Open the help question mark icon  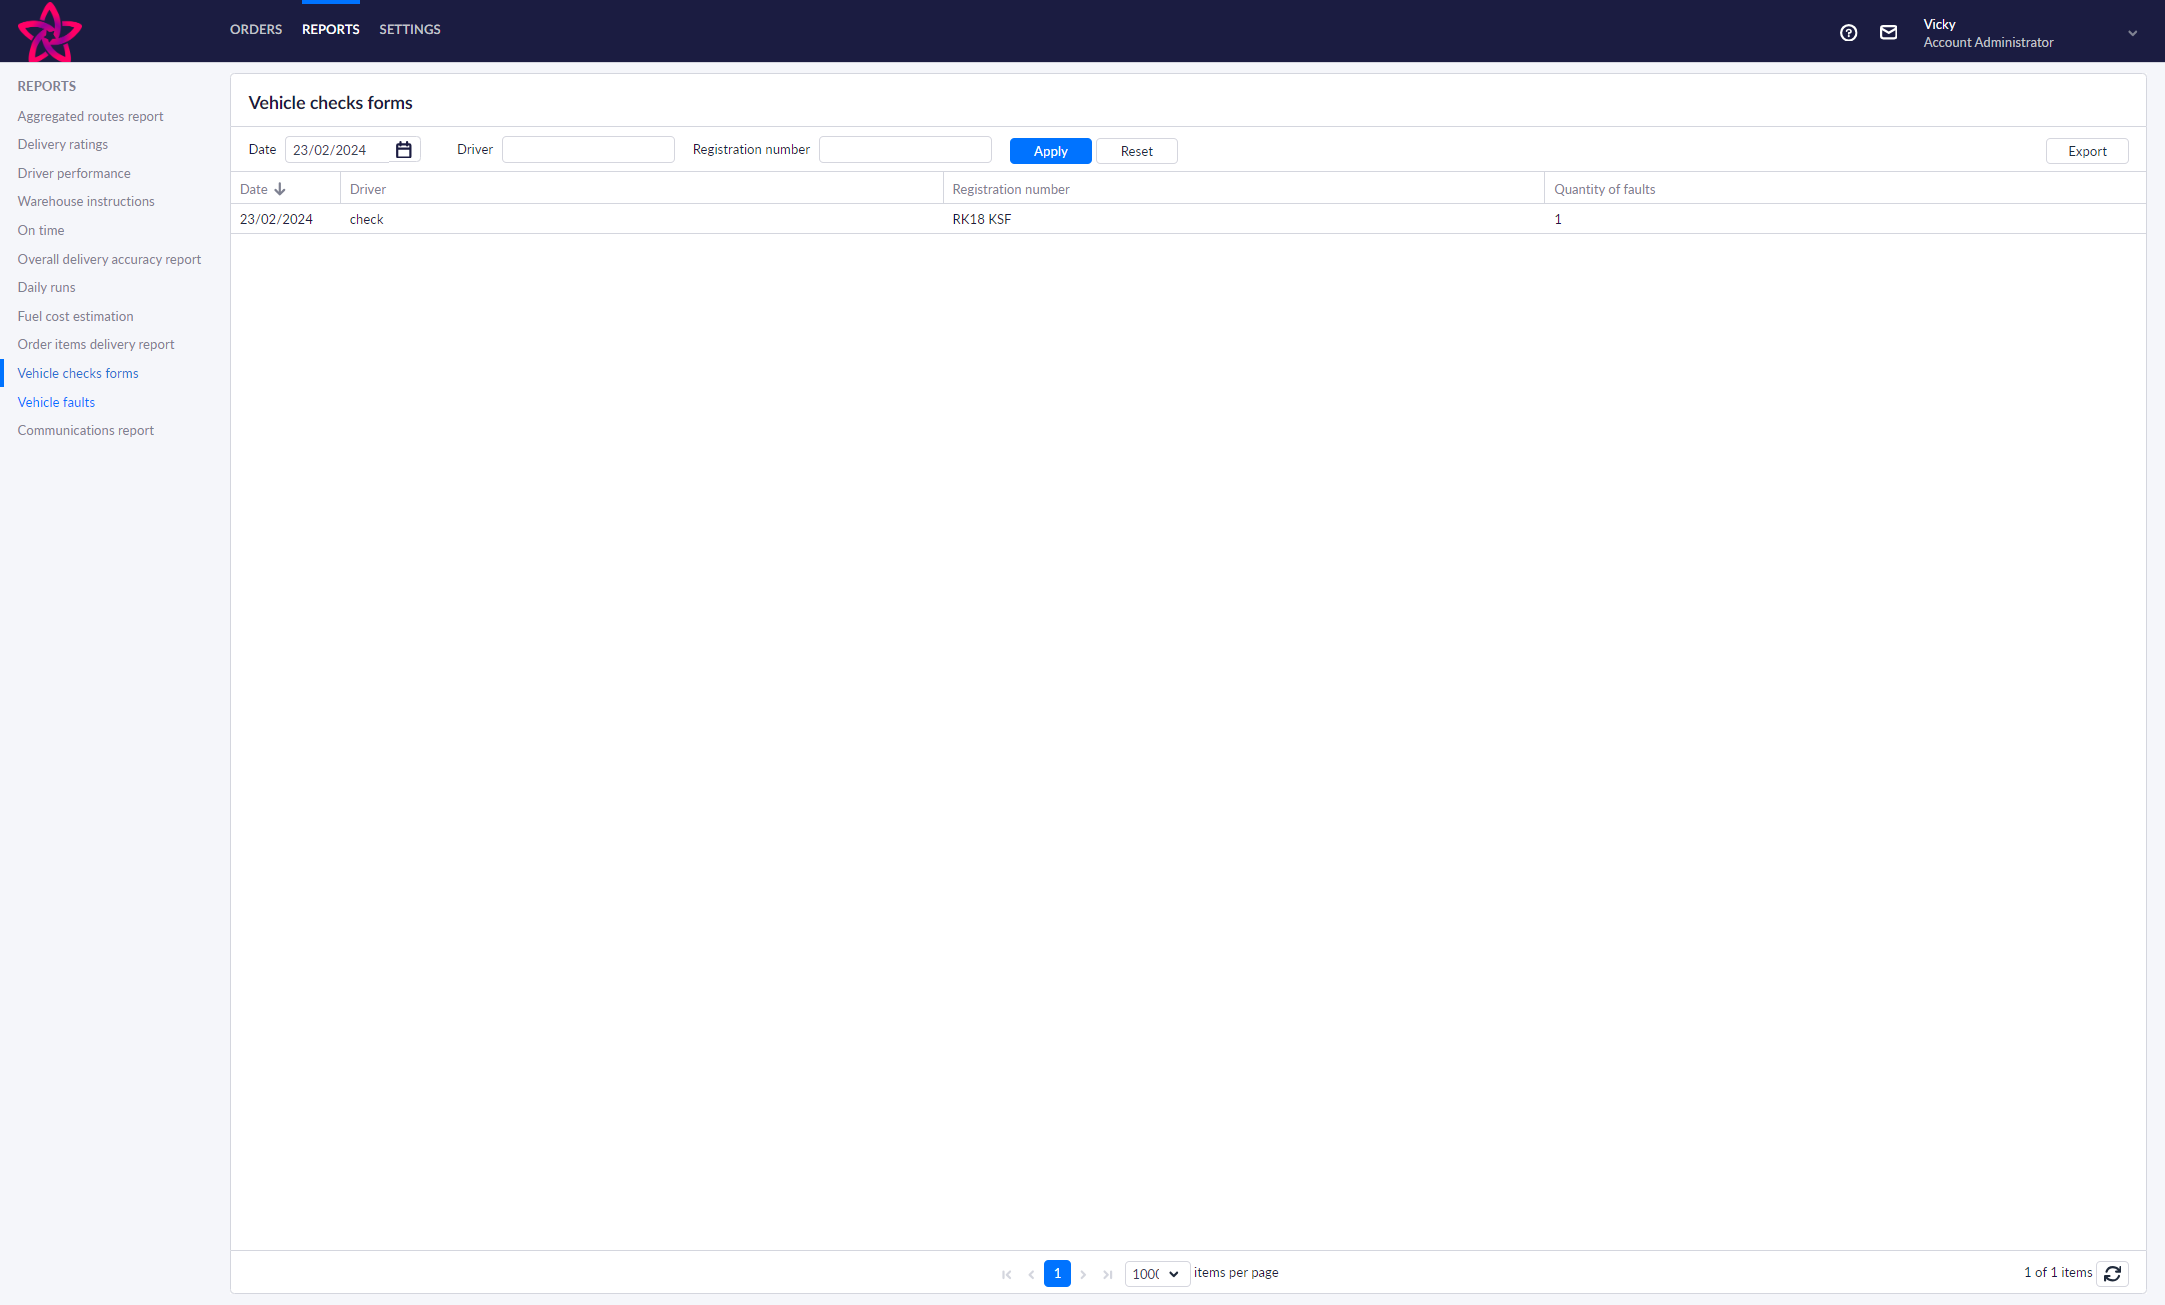click(1848, 33)
